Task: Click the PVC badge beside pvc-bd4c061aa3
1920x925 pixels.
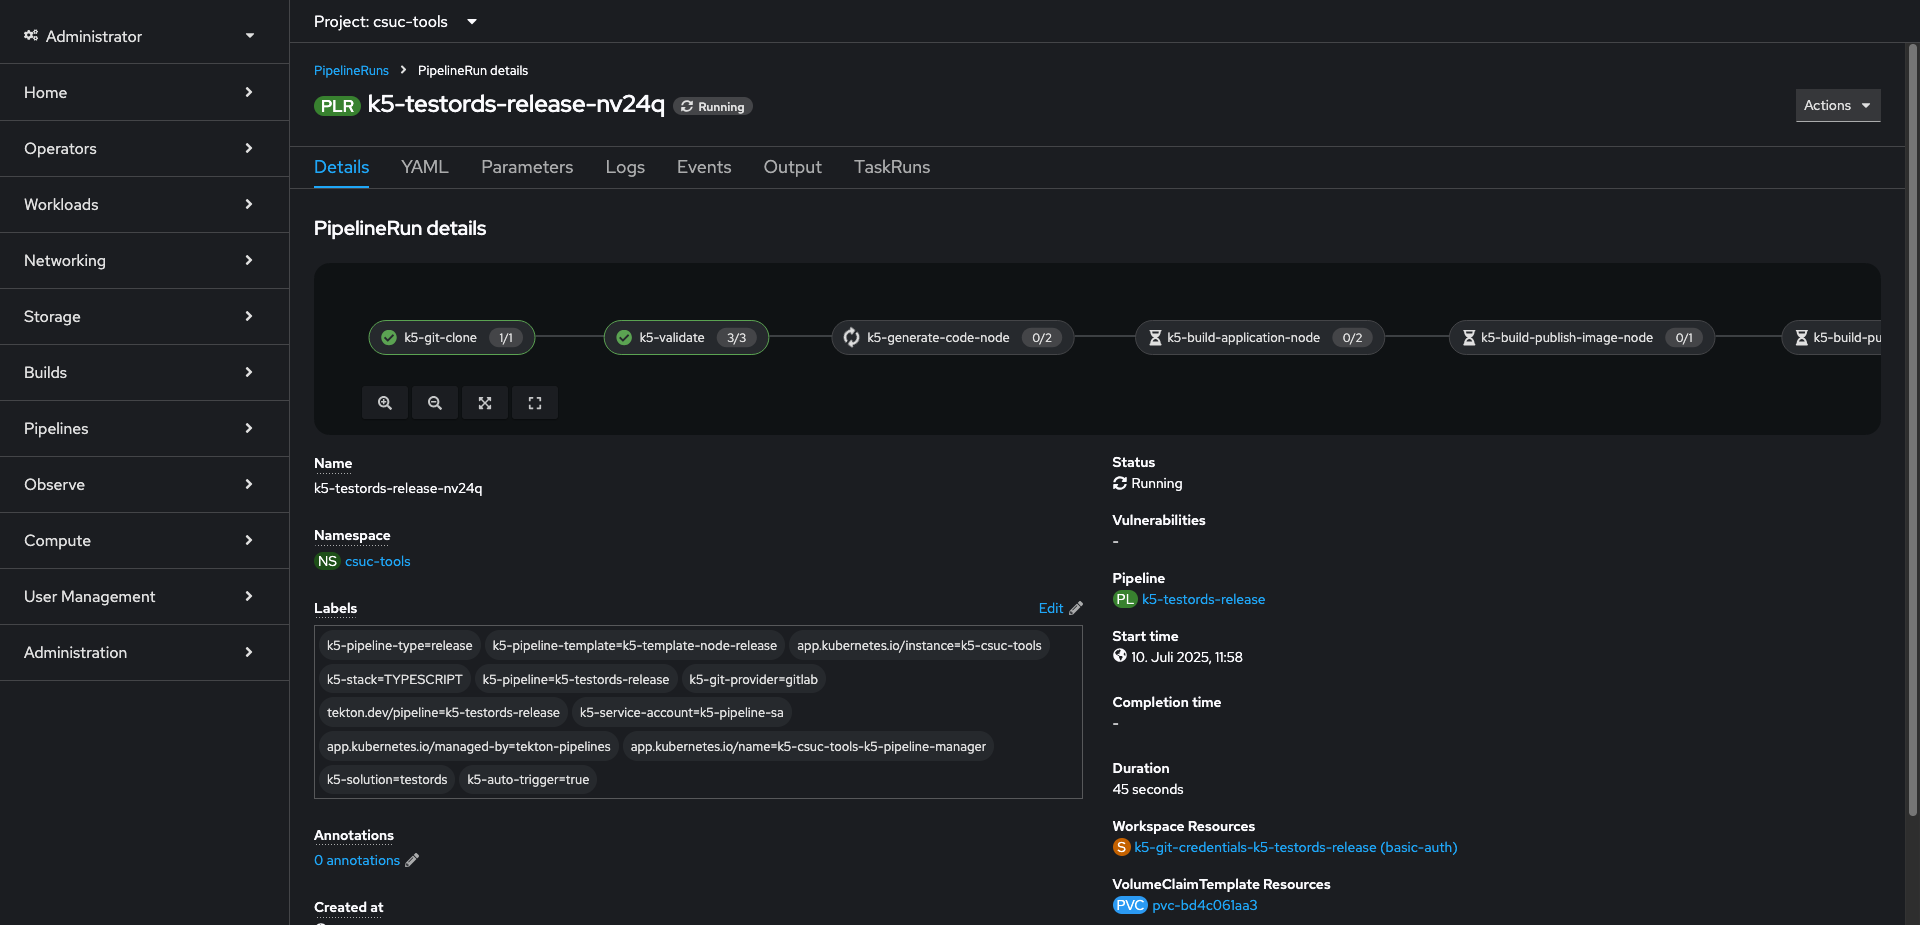Action: (1130, 905)
